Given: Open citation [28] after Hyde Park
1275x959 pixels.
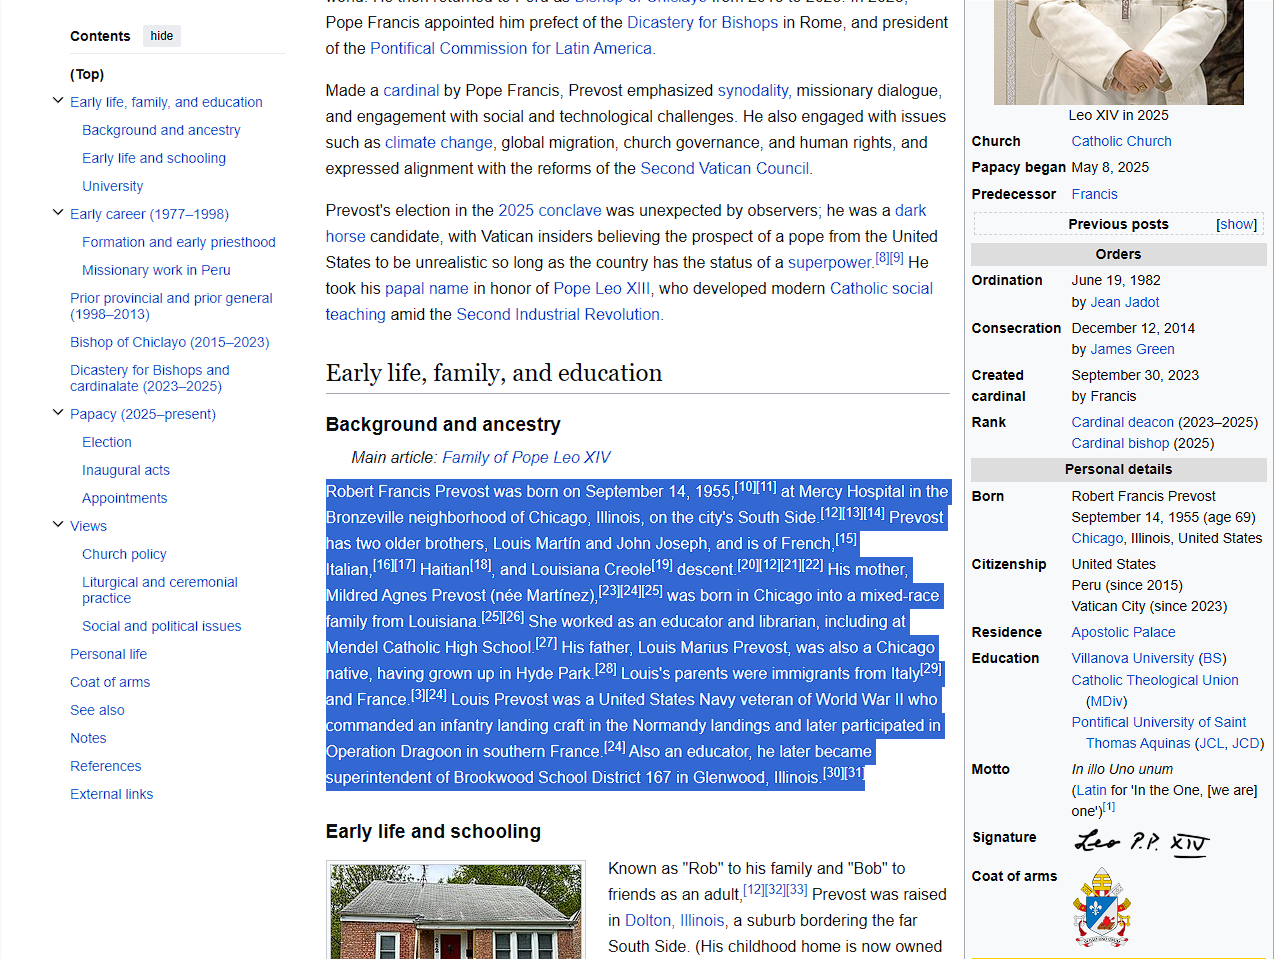Looking at the screenshot, I should (x=605, y=669).
